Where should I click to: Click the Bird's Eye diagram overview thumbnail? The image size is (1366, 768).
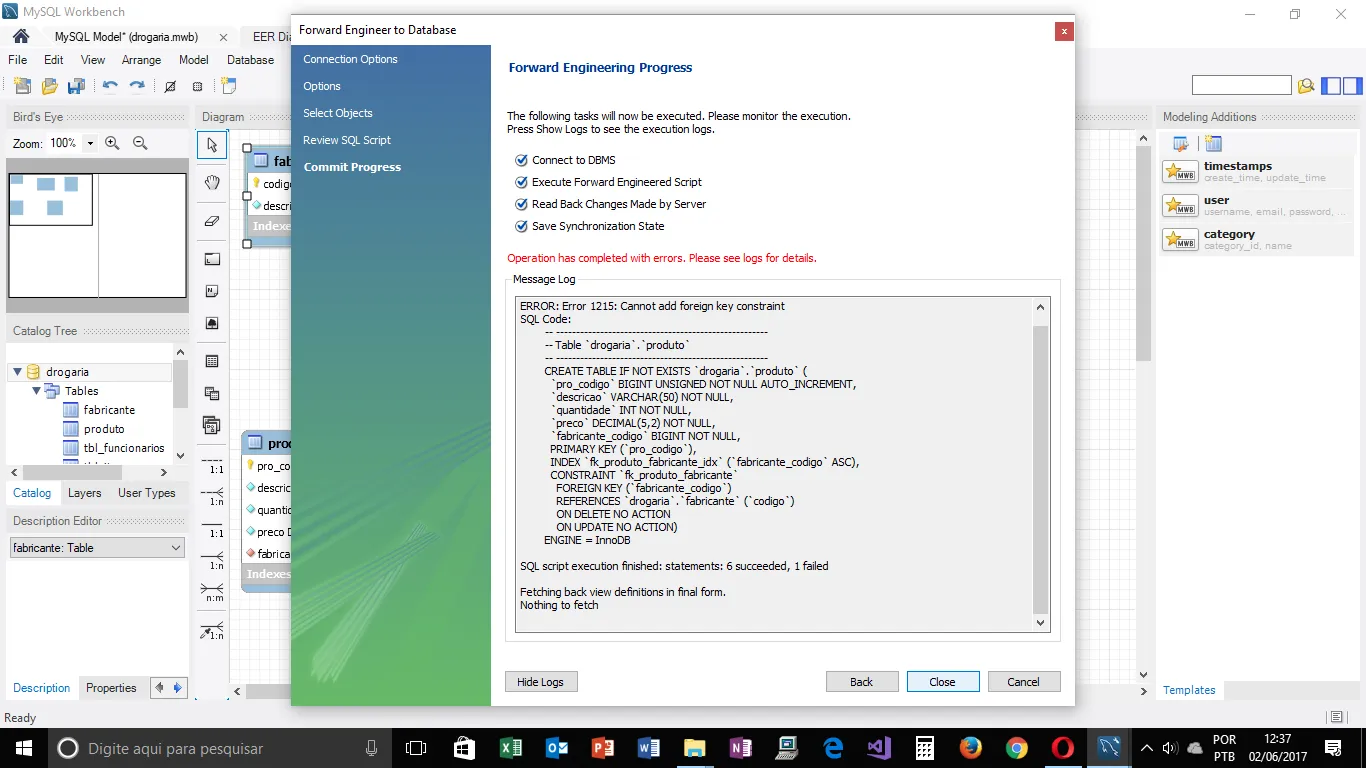point(98,236)
